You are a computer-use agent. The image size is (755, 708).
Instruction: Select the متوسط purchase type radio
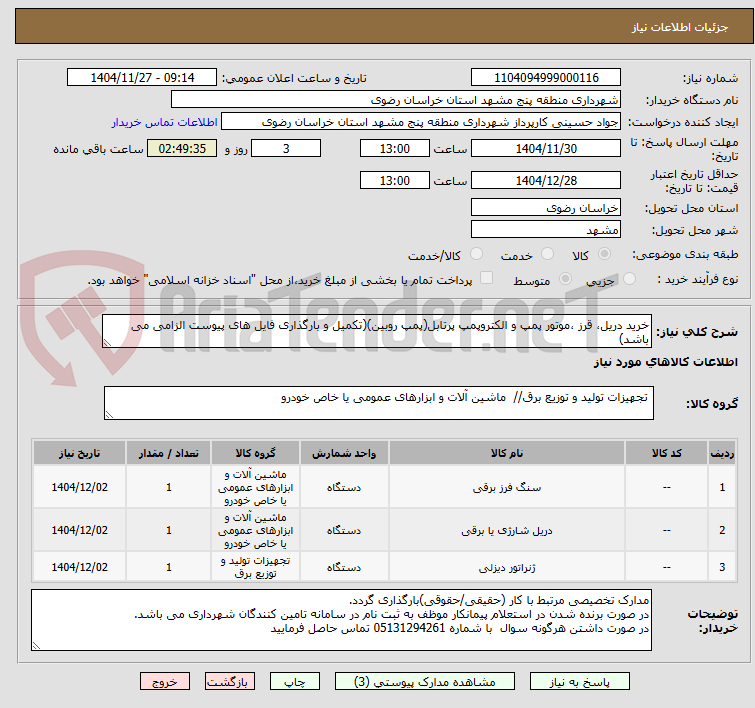coord(565,279)
